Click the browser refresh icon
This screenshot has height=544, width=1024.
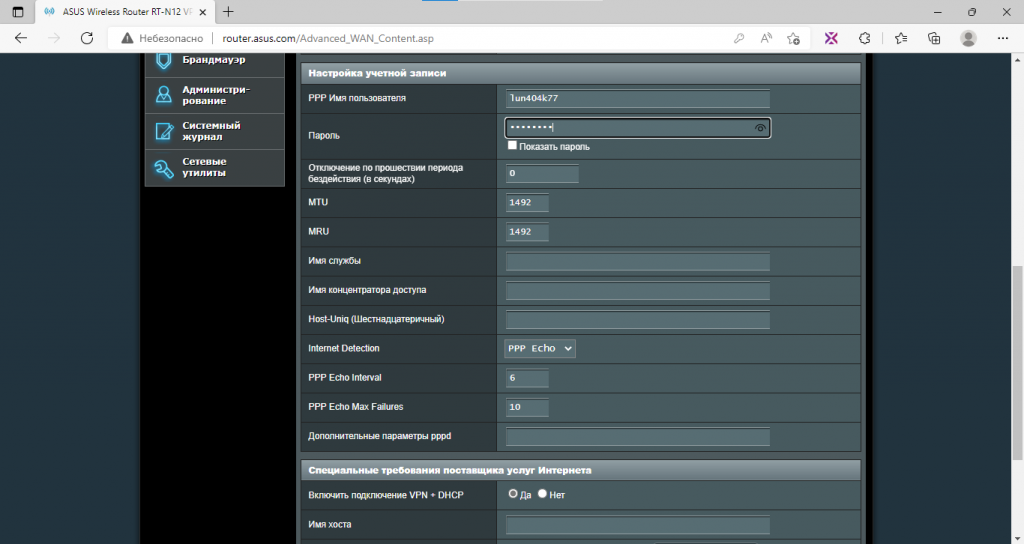pos(87,38)
